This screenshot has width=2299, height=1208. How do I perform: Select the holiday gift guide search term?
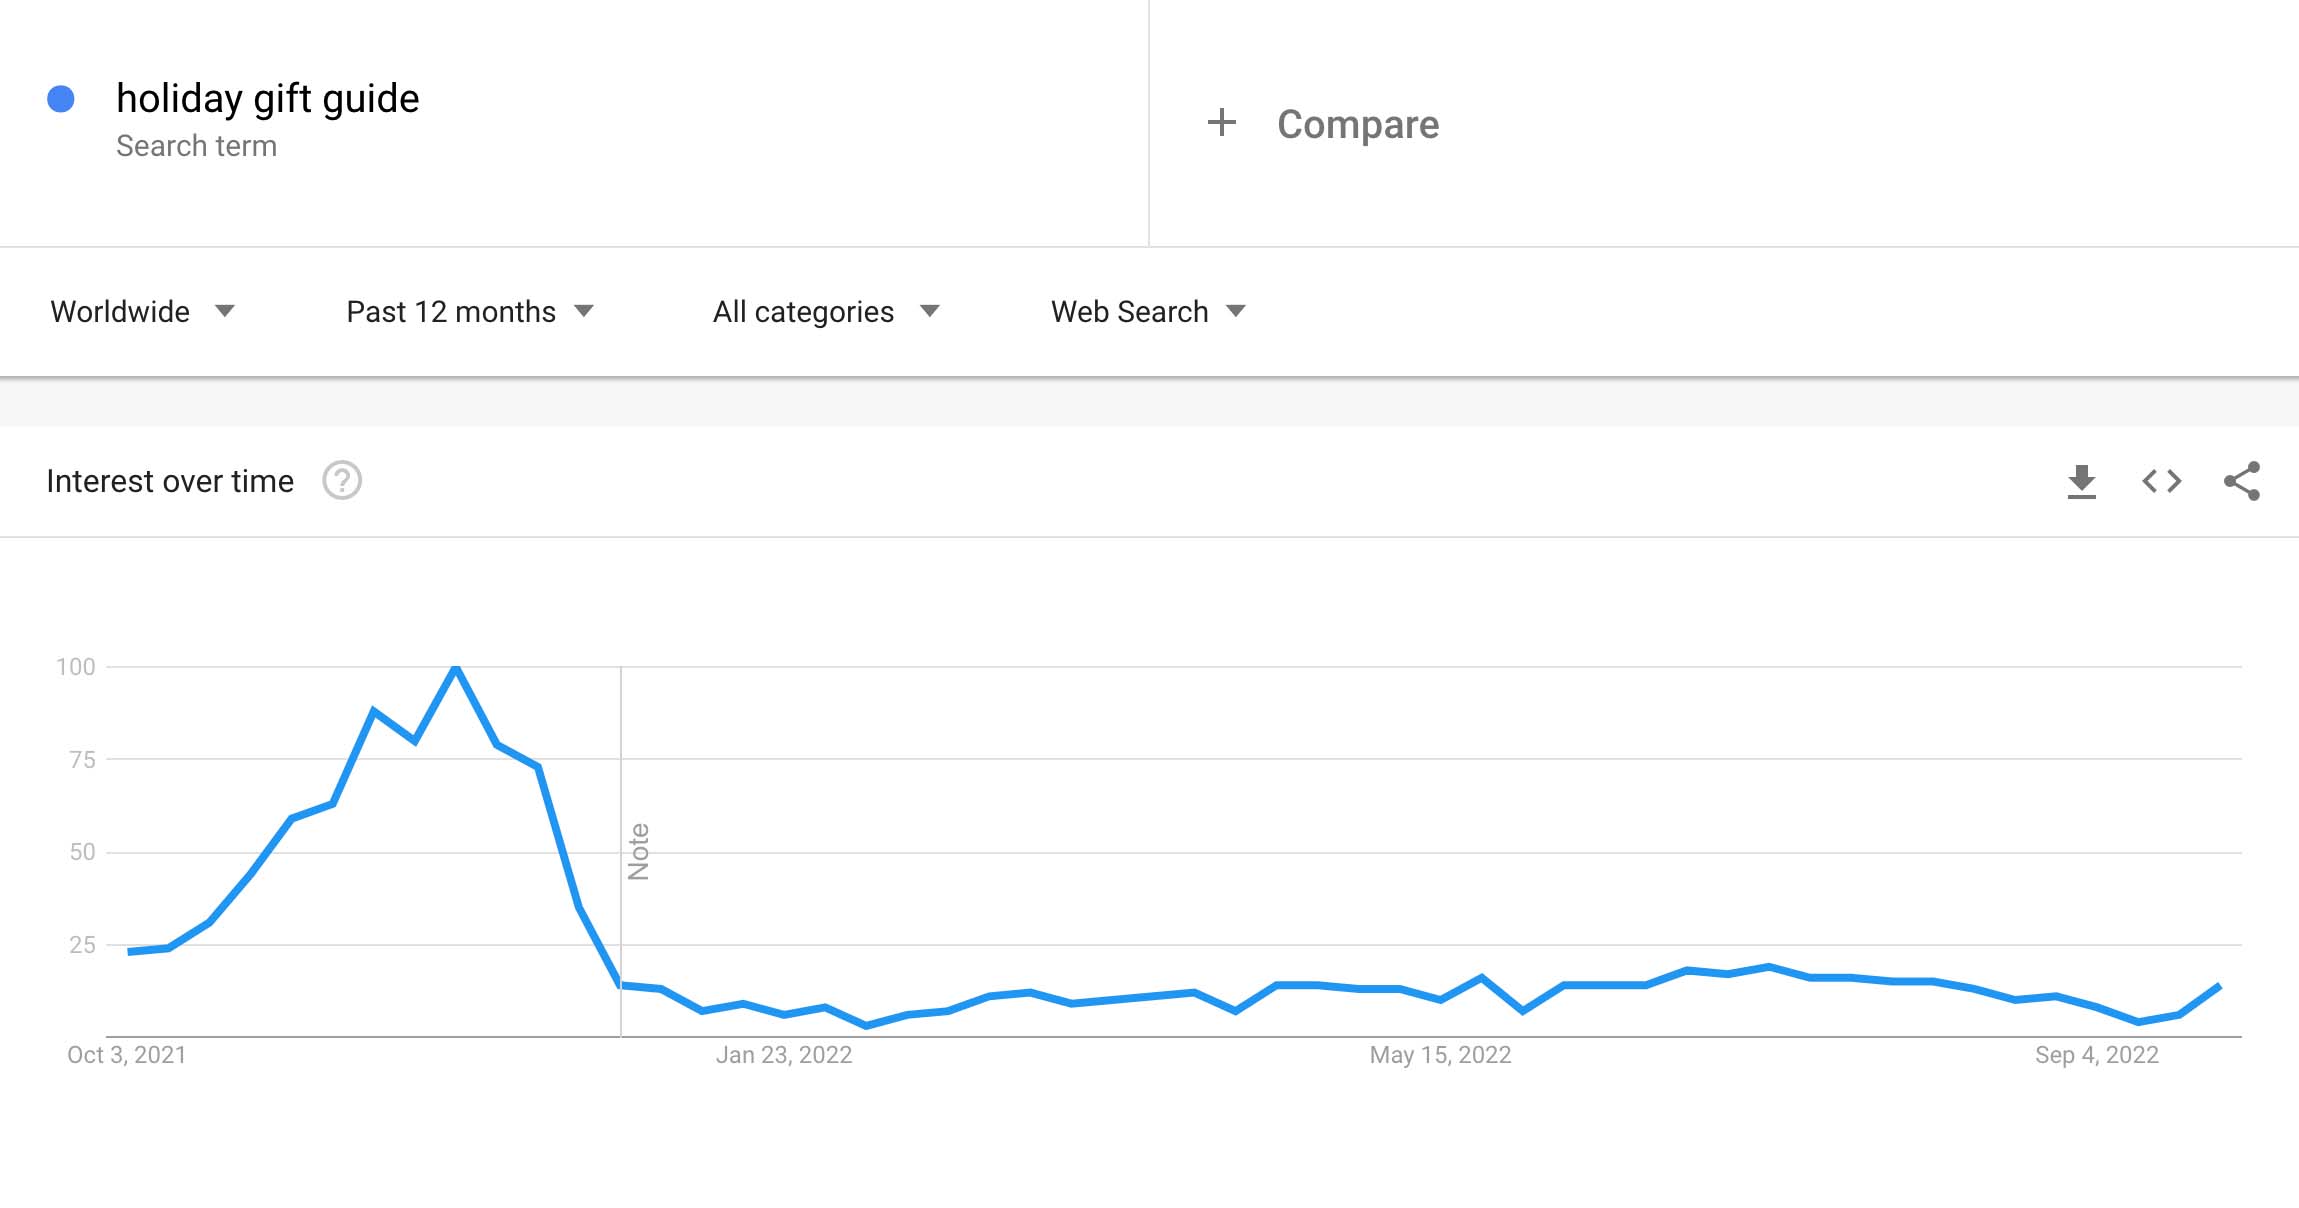pyautogui.click(x=268, y=97)
